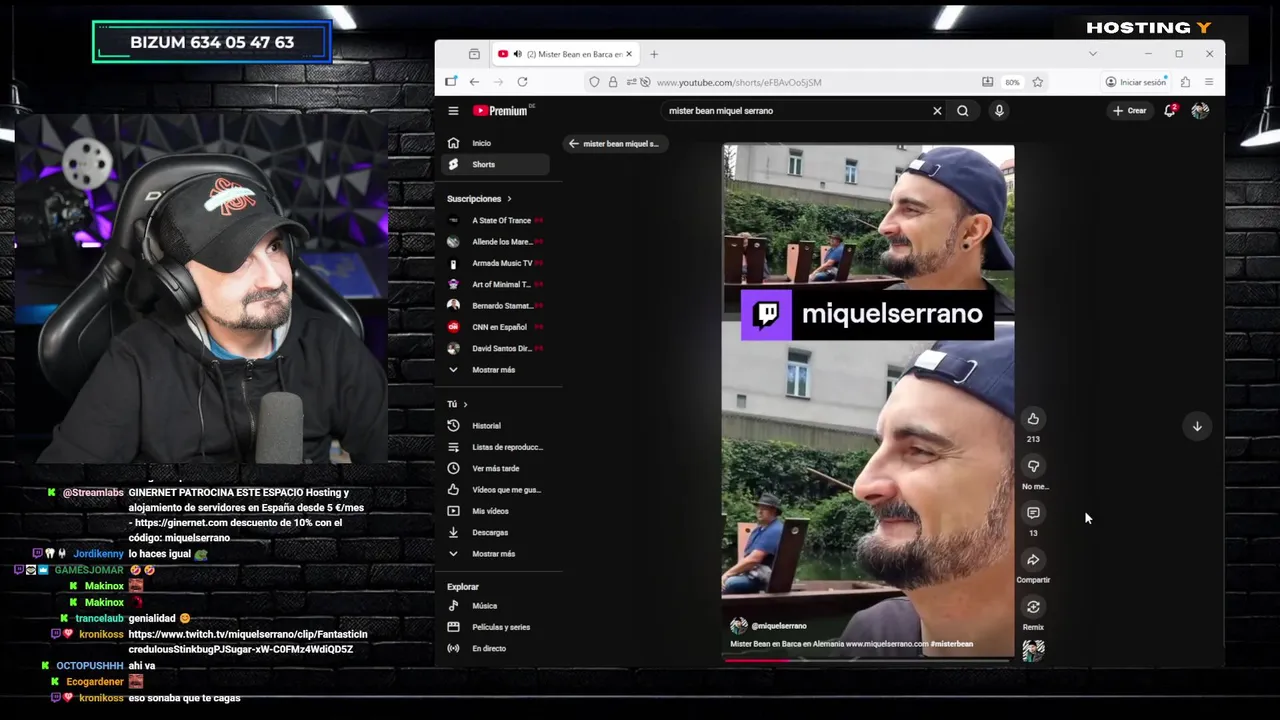Viewport: 1280px width, 720px height.
Task: Open Bernardo Stamat... subscription
Action: [495, 306]
